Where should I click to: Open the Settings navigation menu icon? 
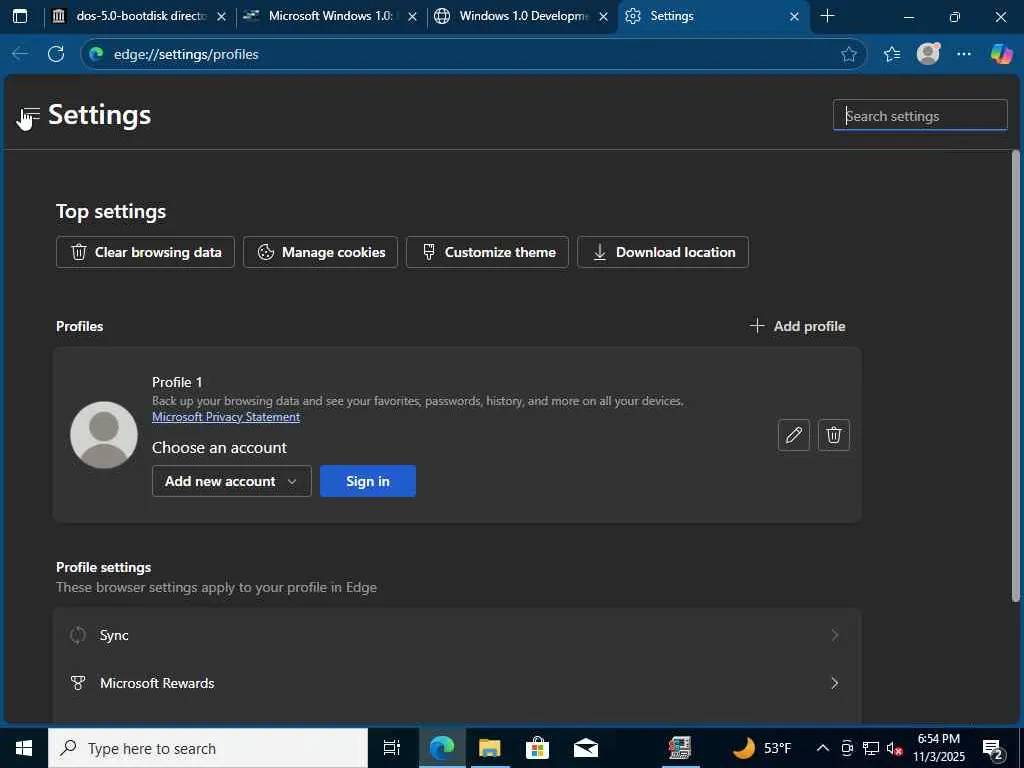pos(30,116)
